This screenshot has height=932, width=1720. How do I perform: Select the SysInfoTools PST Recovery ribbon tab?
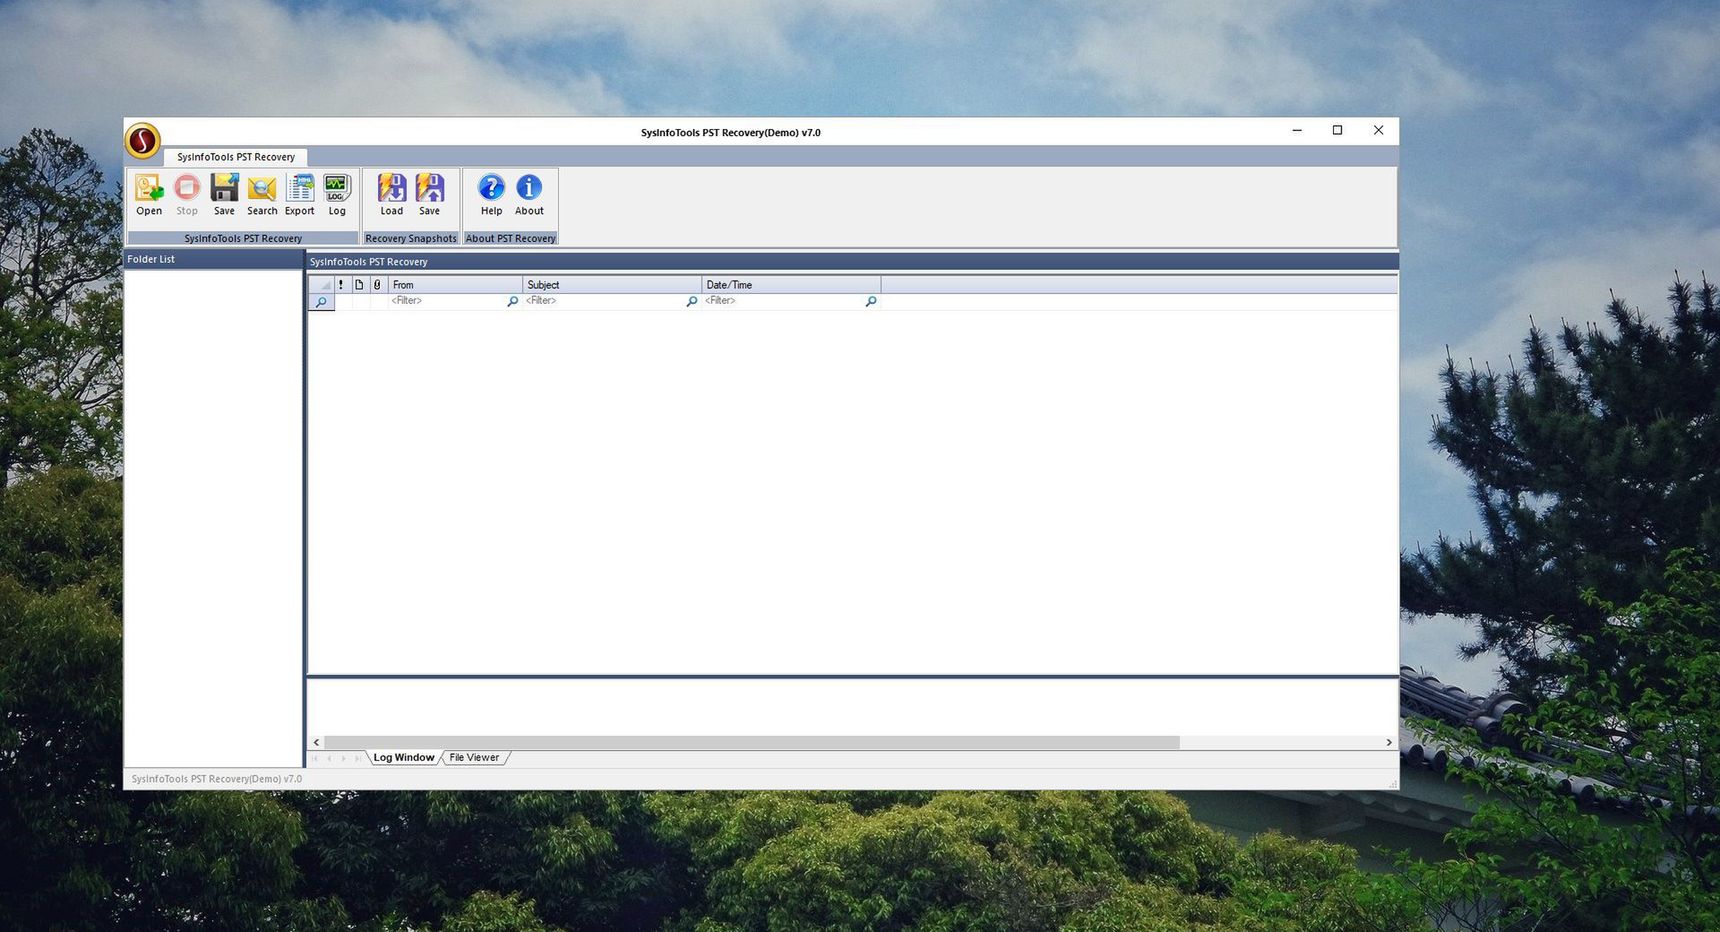[x=236, y=157]
